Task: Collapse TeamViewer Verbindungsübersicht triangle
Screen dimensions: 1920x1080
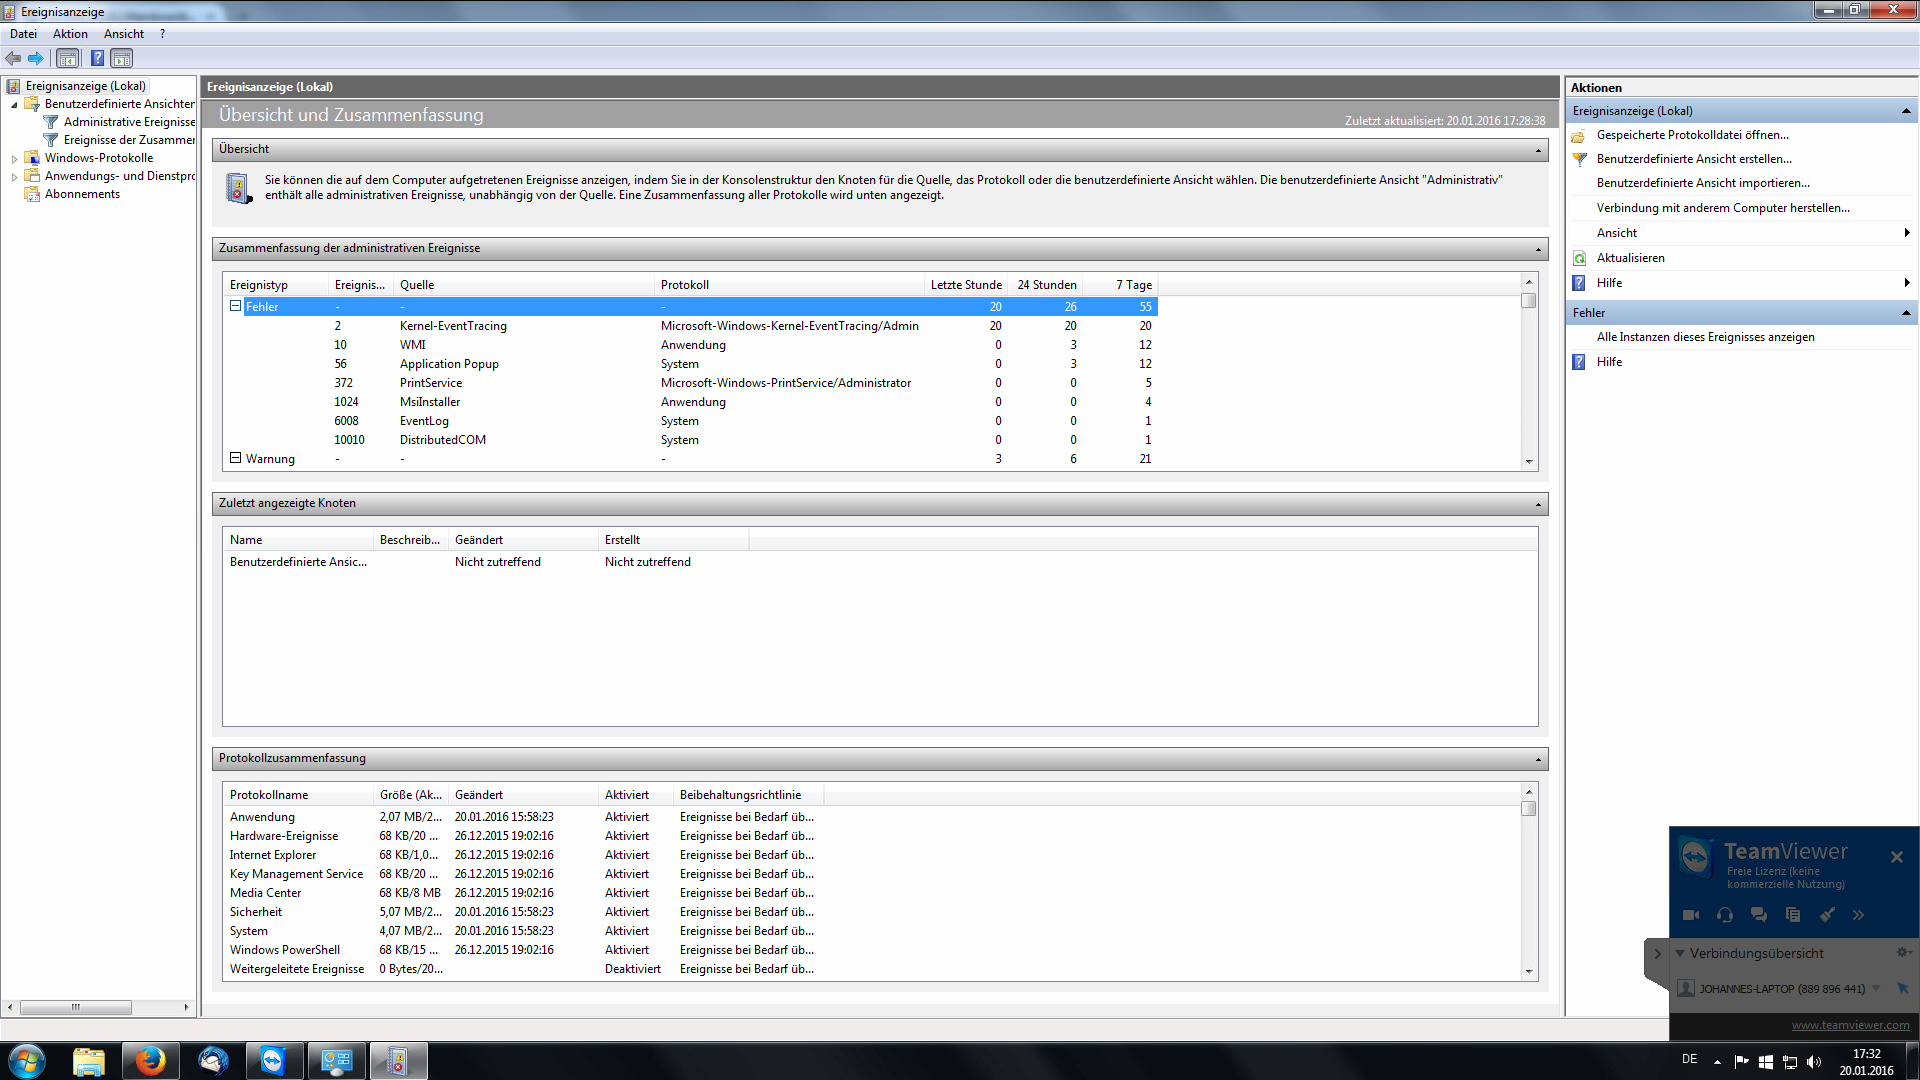Action: point(1680,953)
